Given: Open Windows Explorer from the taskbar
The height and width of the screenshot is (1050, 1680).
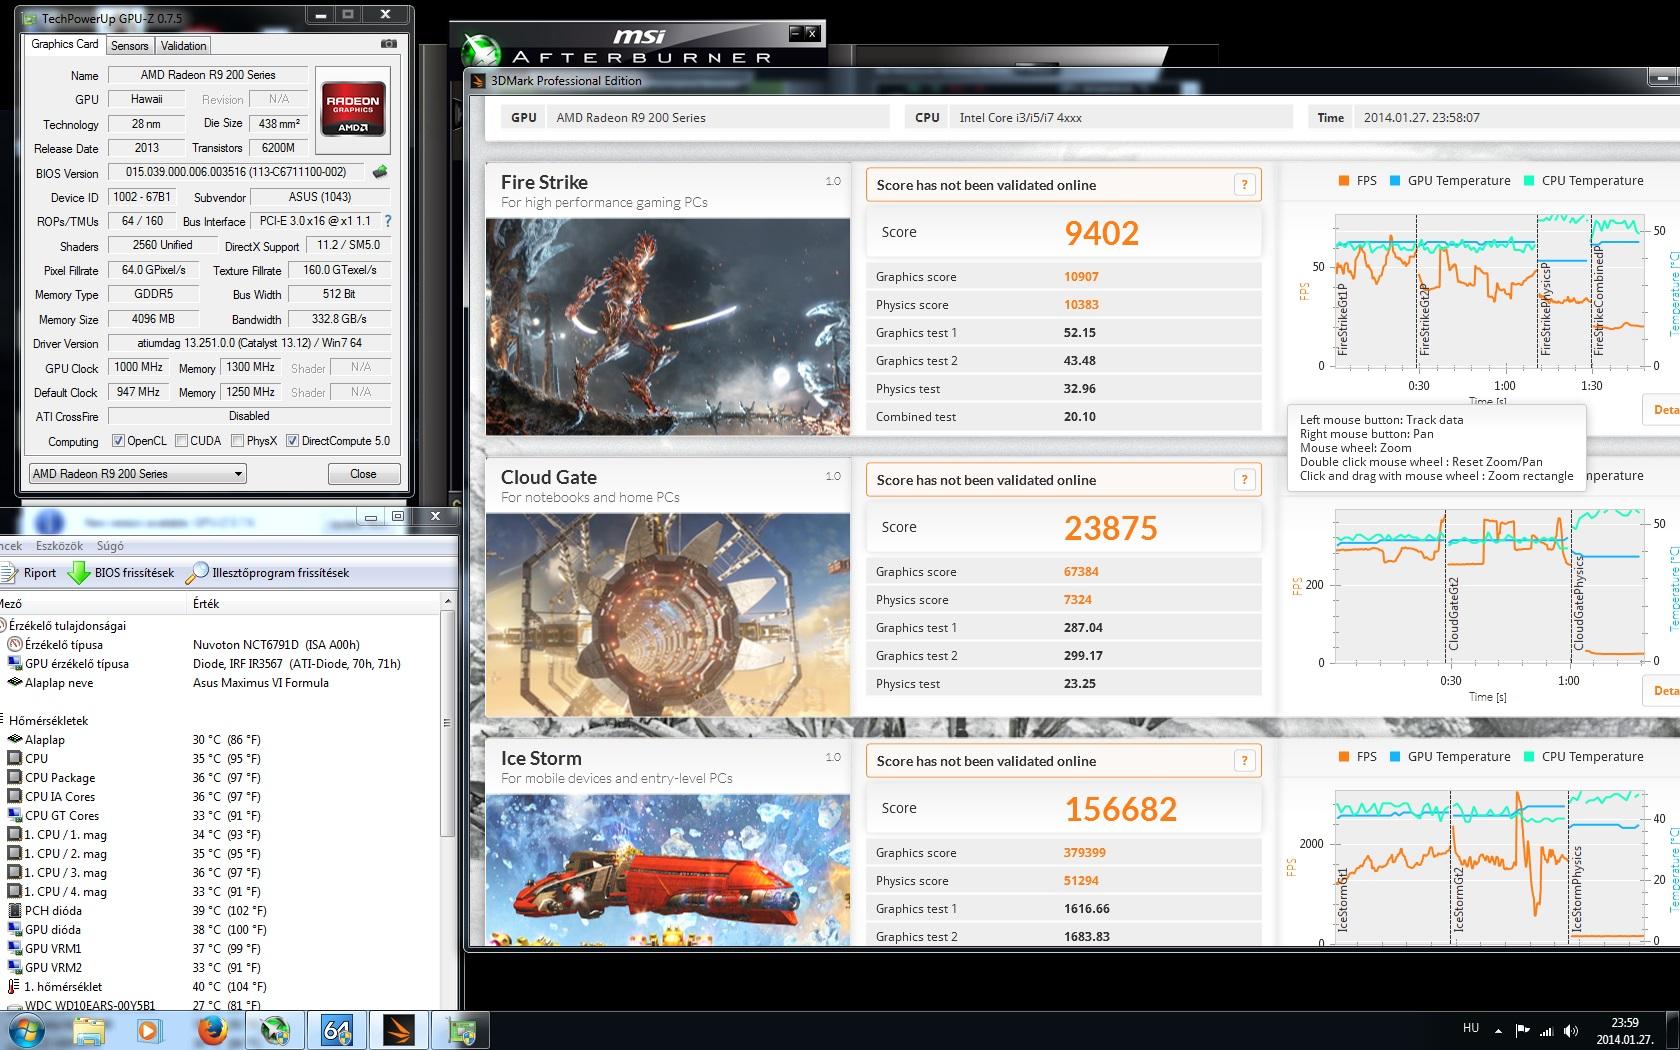Looking at the screenshot, I should click(89, 1030).
